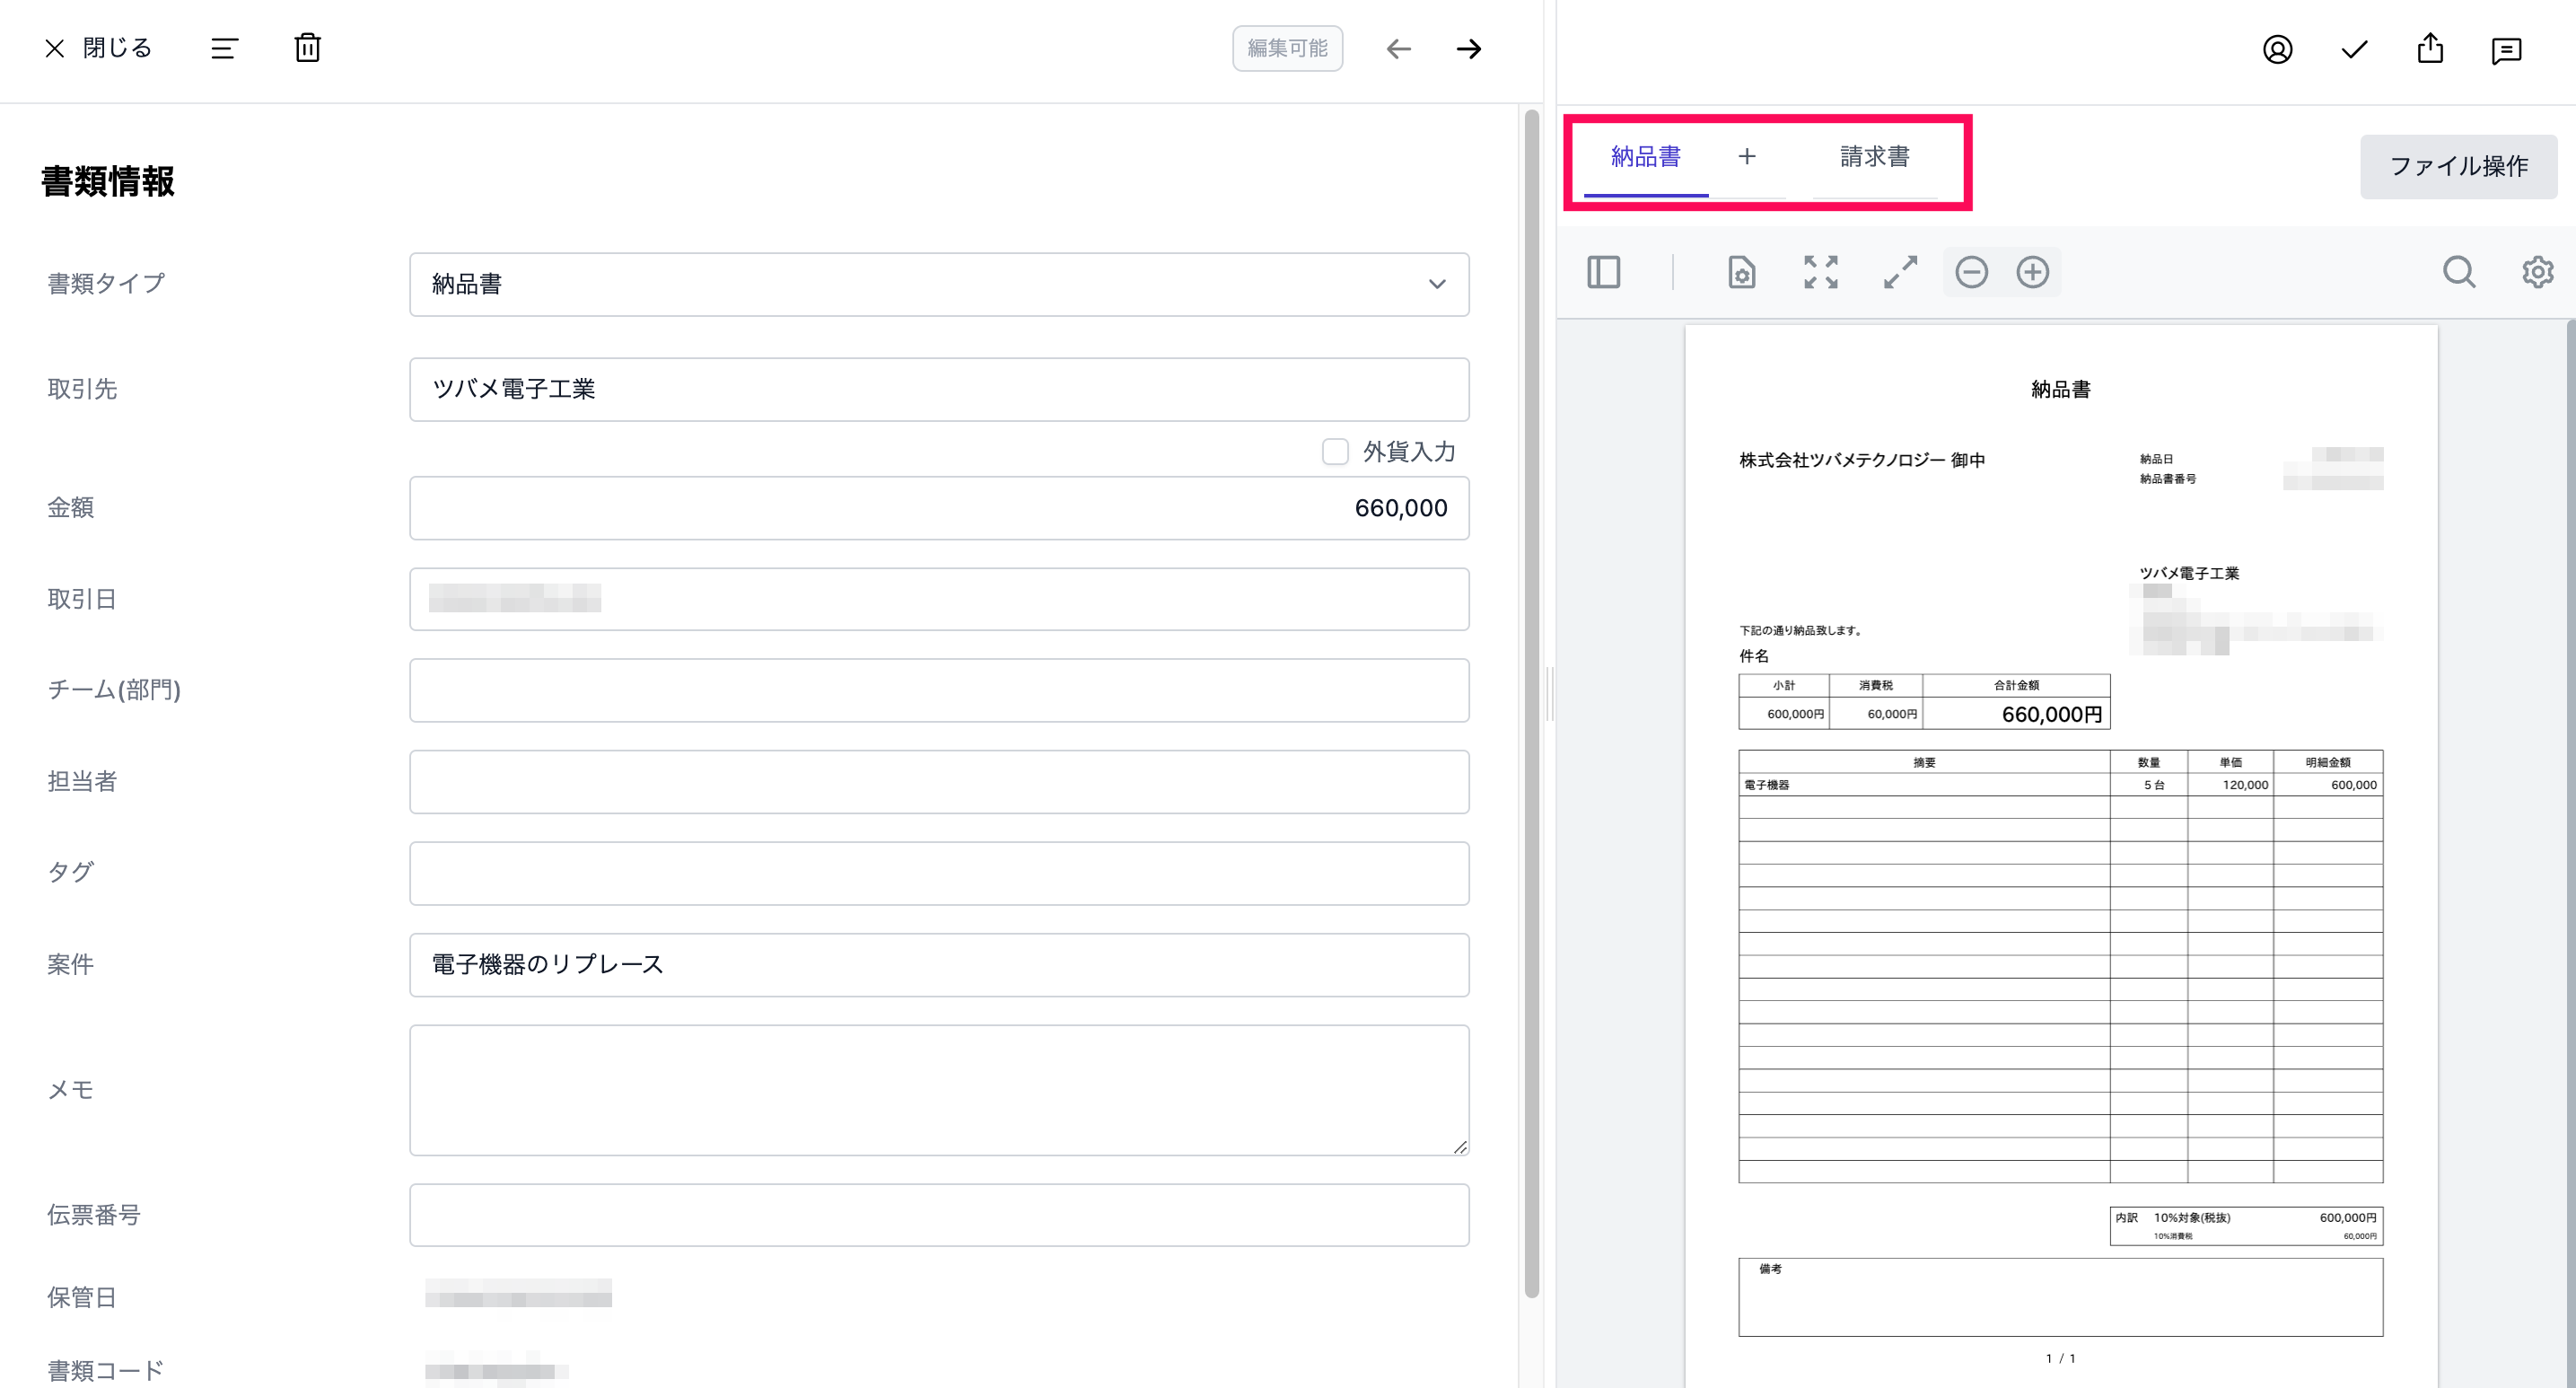Viewport: 2576px width, 1388px height.
Task: Enable the 外貨入力 checkbox
Action: 1335,451
